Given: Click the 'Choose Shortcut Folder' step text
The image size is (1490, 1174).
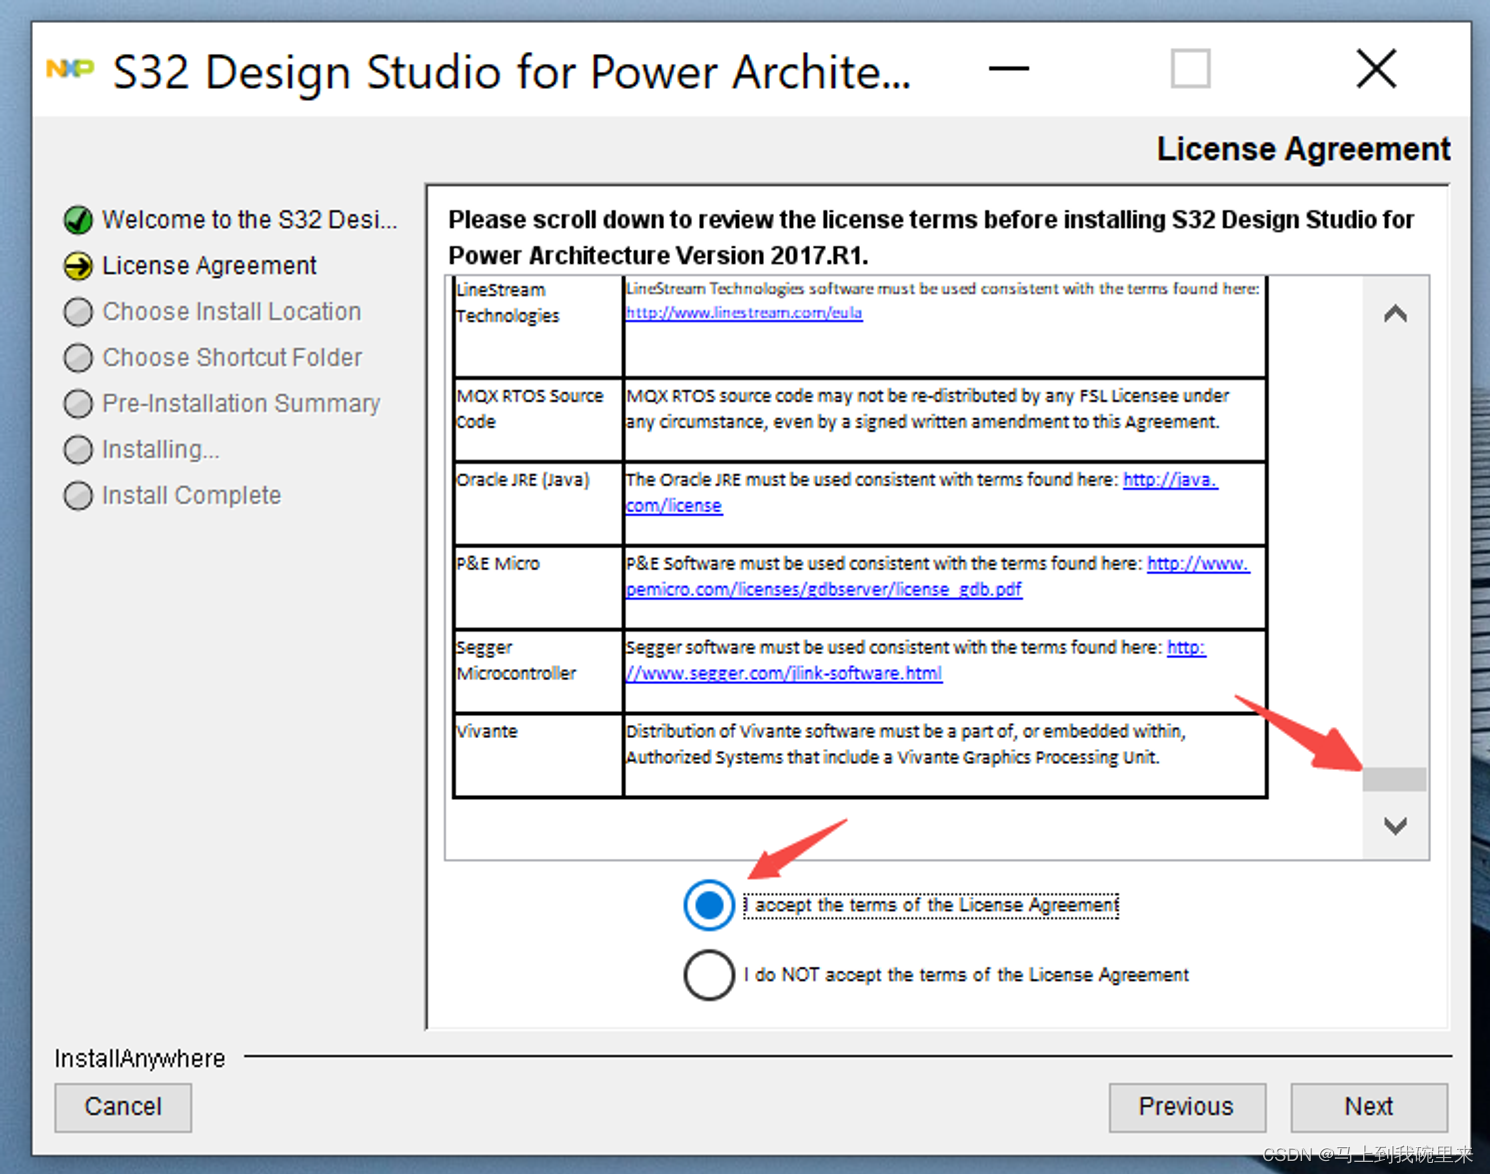Looking at the screenshot, I should tap(232, 358).
